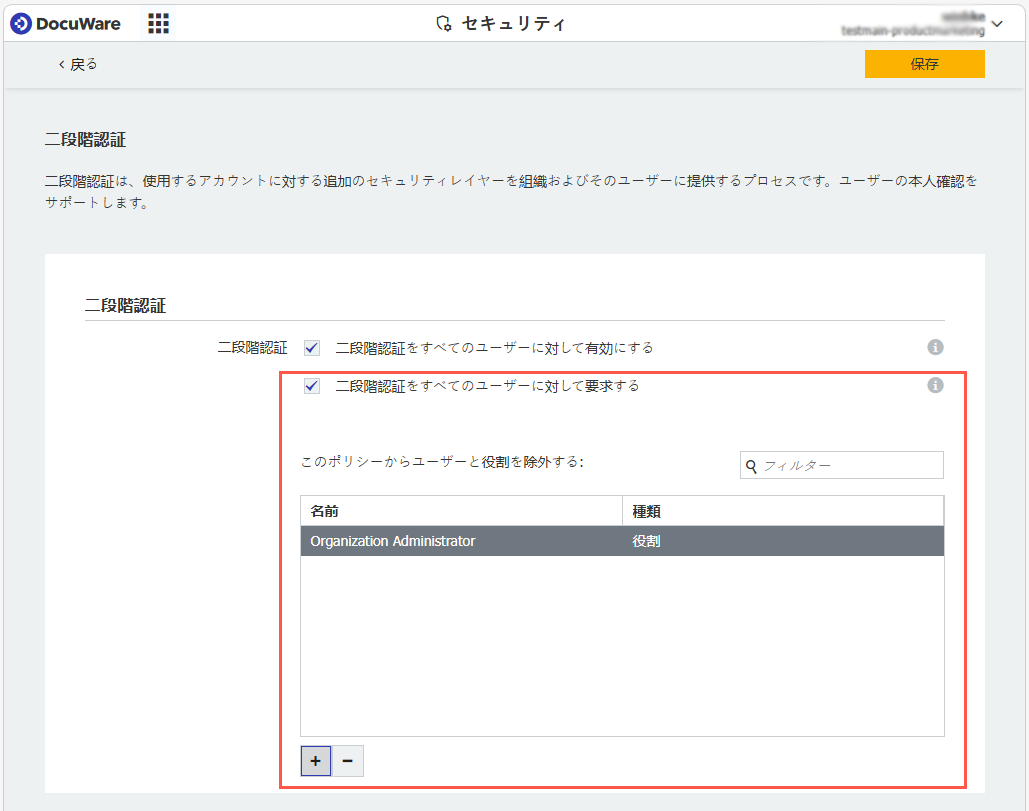Open the app grid launcher menu
Image resolution: width=1029 pixels, height=811 pixels.
coord(158,24)
